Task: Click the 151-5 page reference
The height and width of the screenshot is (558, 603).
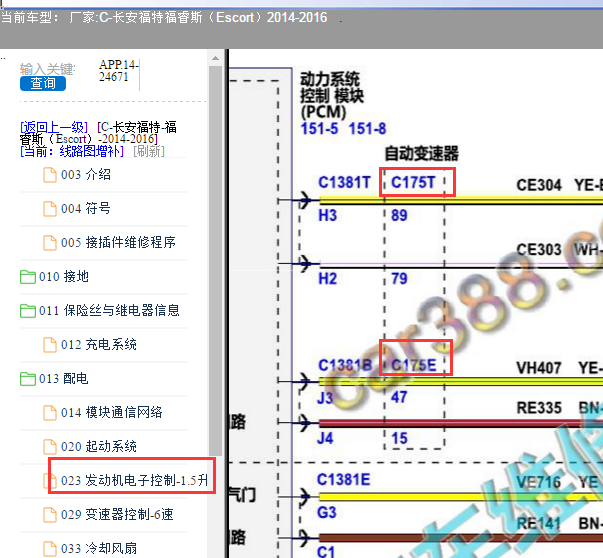Action: 320,129
